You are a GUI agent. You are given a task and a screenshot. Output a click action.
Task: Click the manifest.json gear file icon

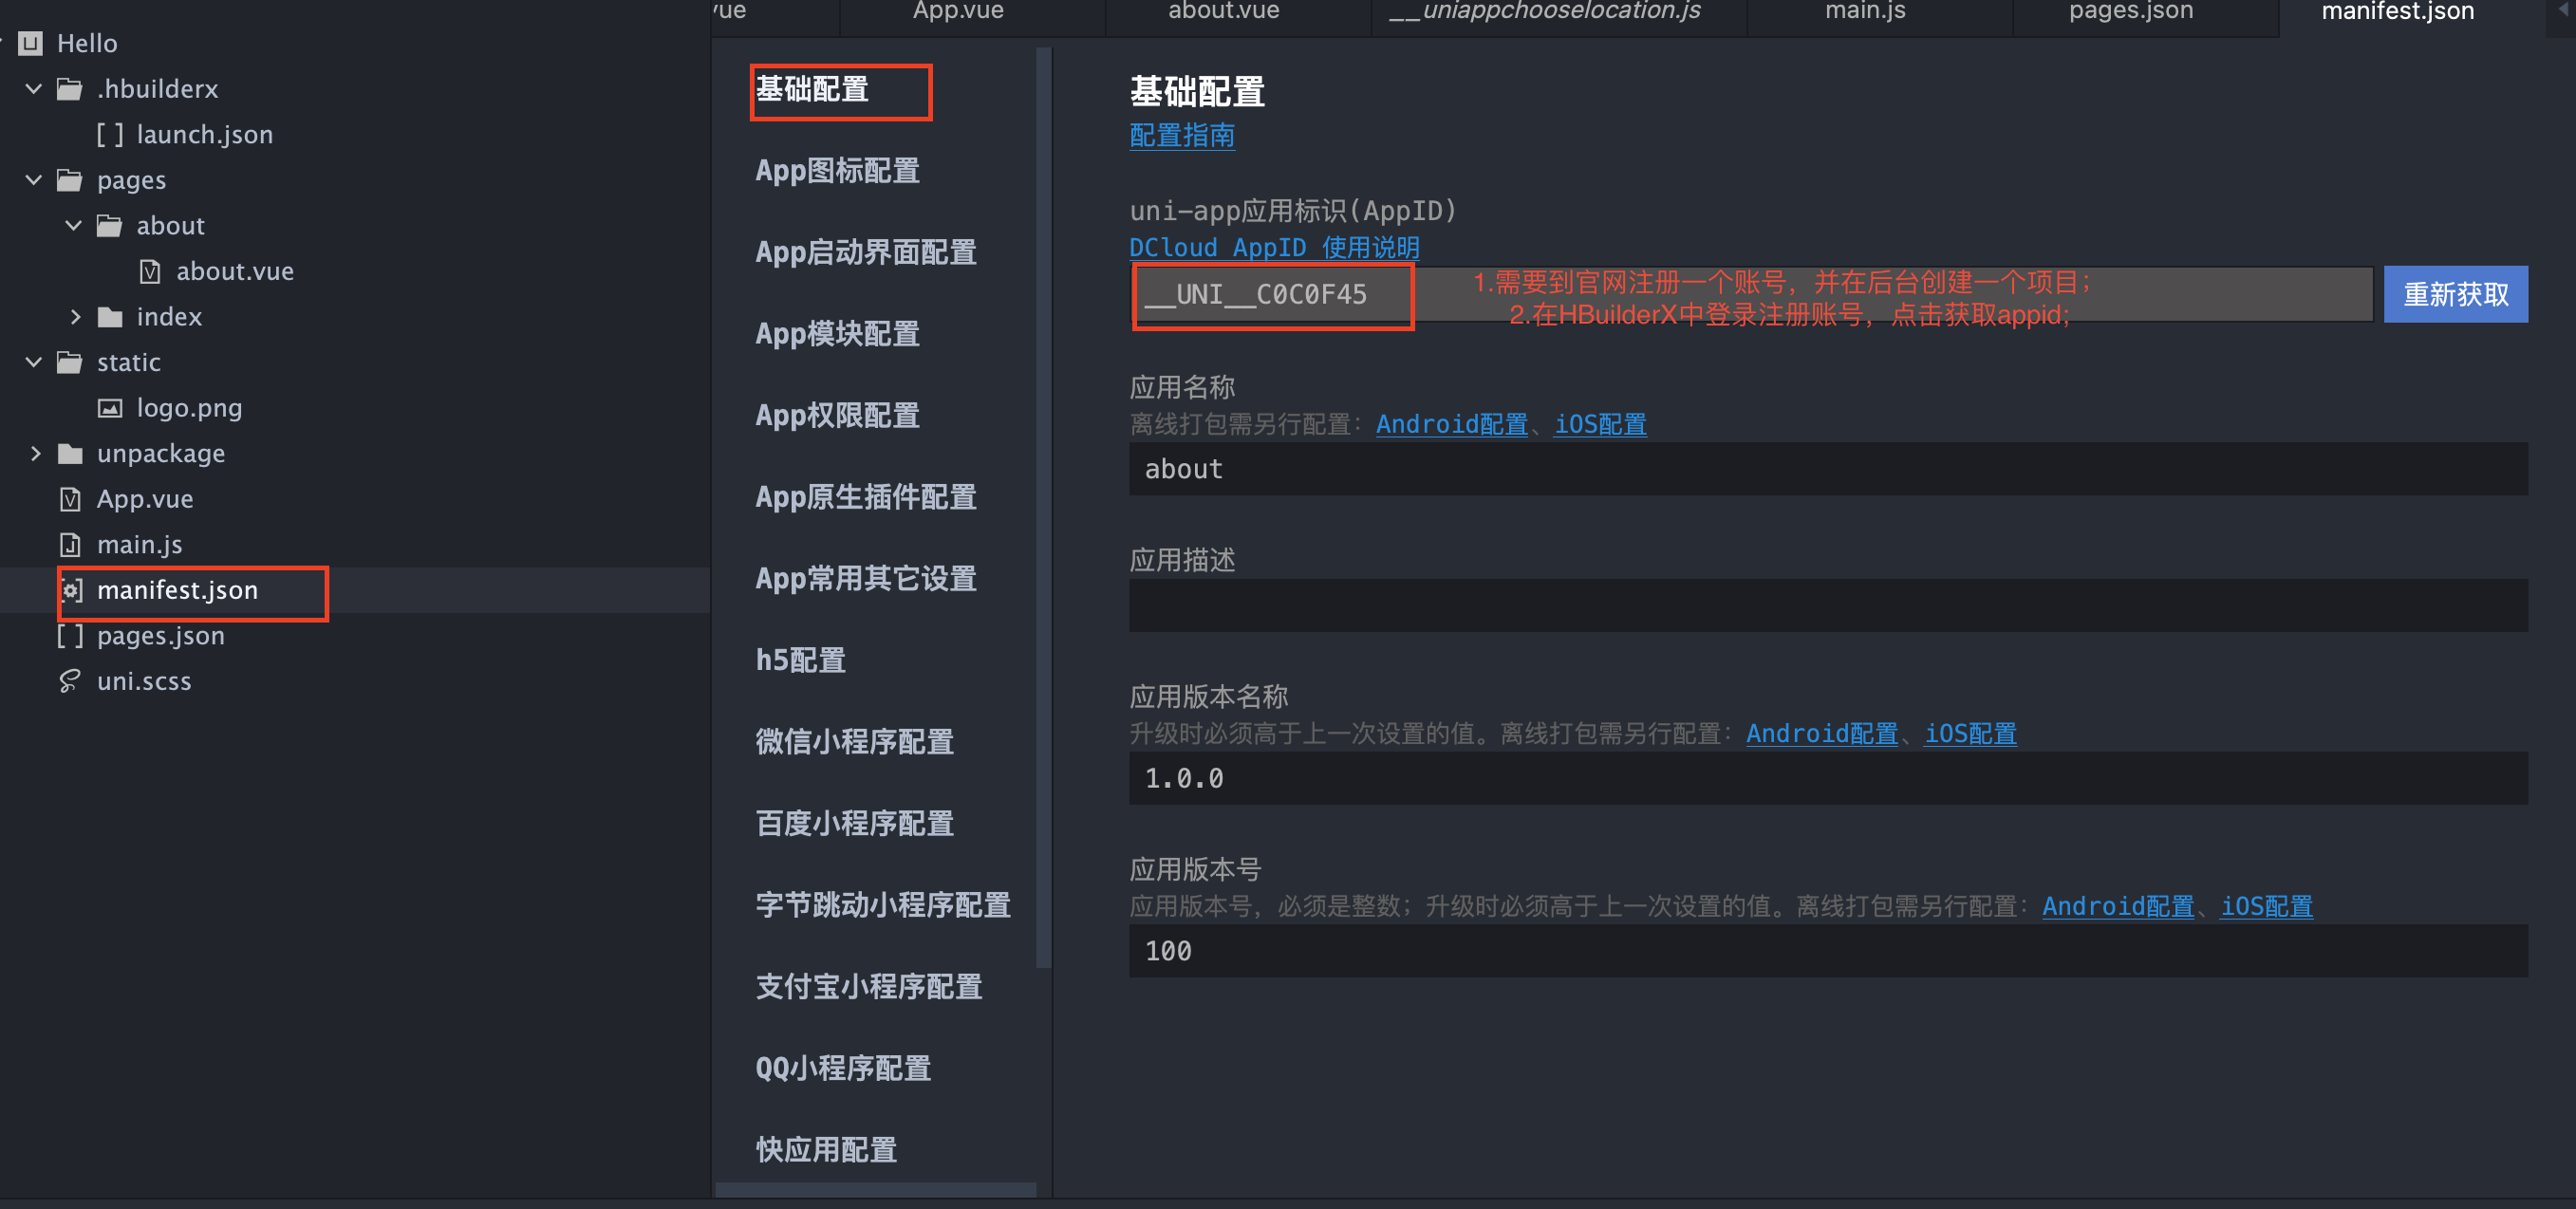pyautogui.click(x=71, y=590)
